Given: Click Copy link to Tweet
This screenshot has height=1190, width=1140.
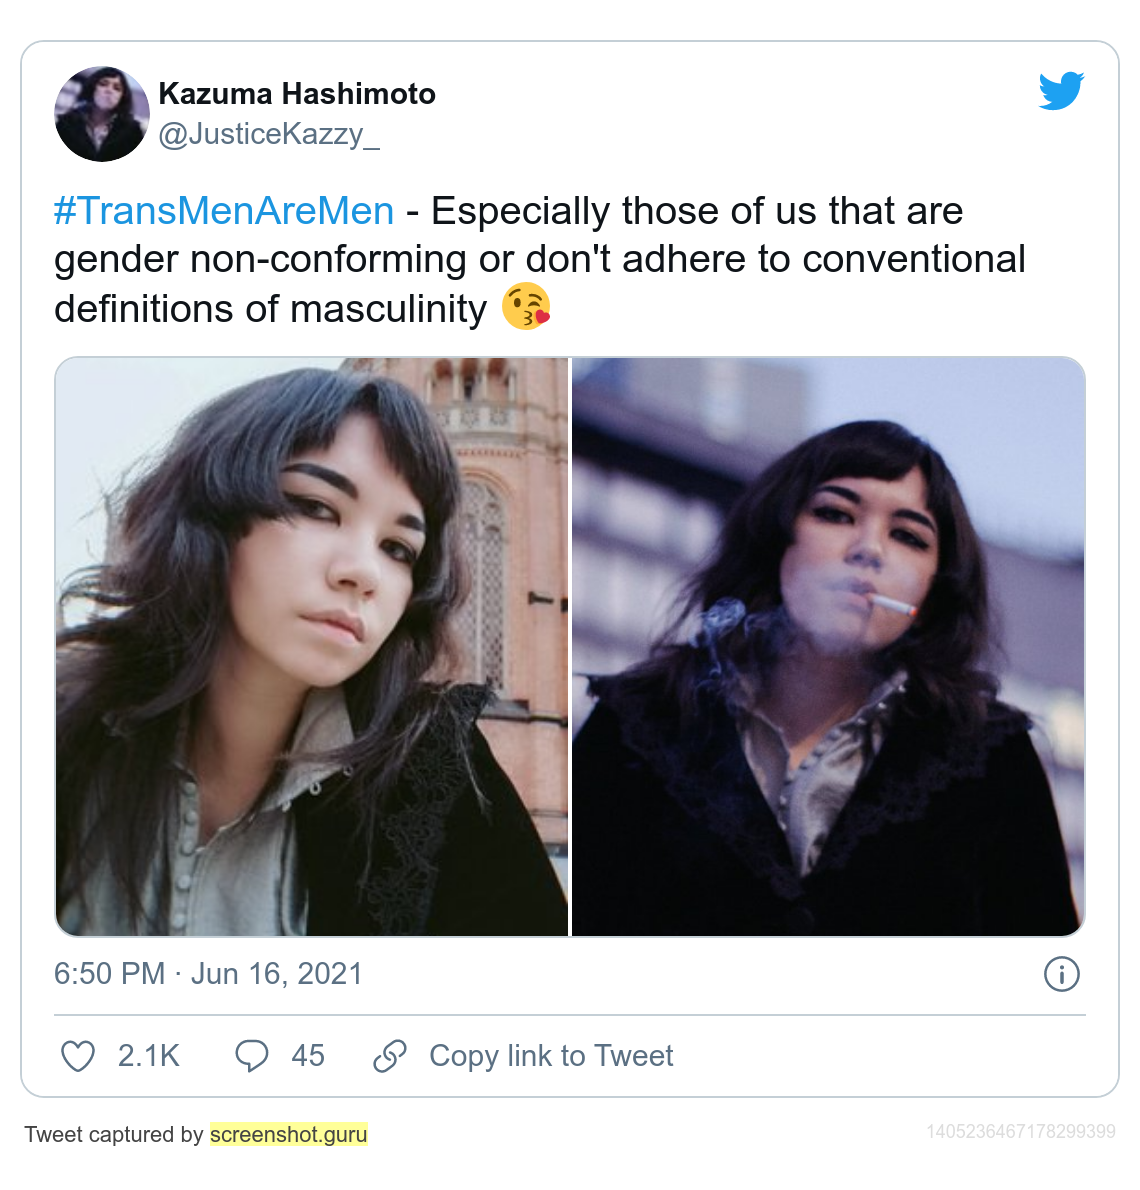Looking at the screenshot, I should tap(551, 1056).
